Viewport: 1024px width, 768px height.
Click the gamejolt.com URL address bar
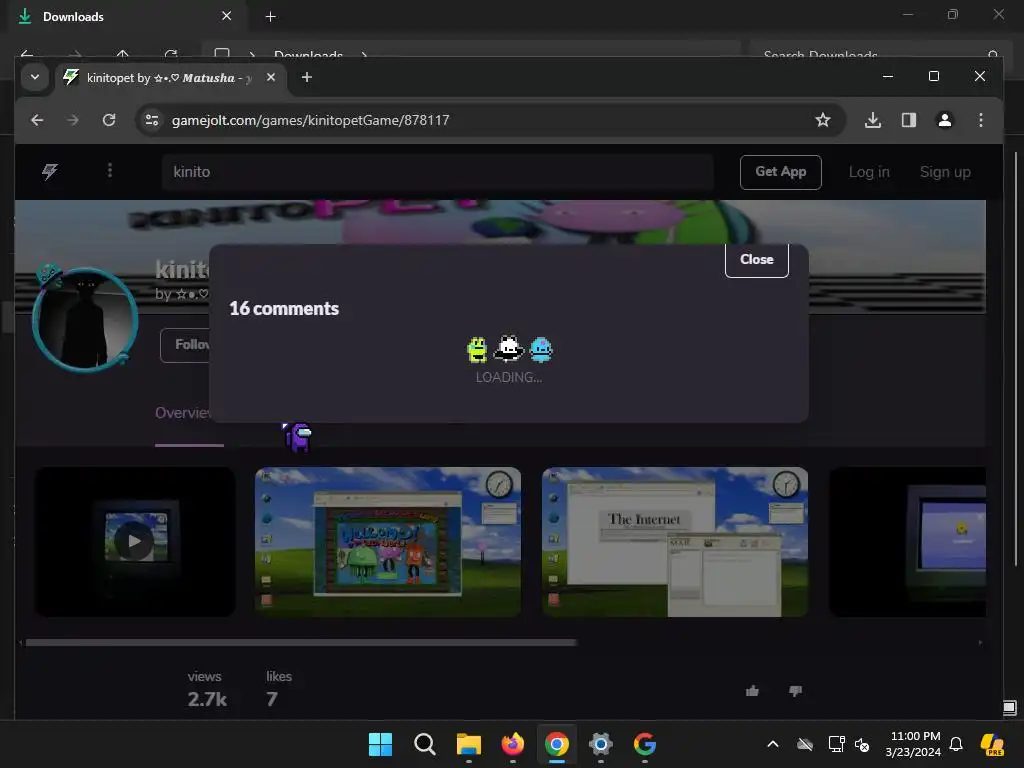tap(490, 120)
